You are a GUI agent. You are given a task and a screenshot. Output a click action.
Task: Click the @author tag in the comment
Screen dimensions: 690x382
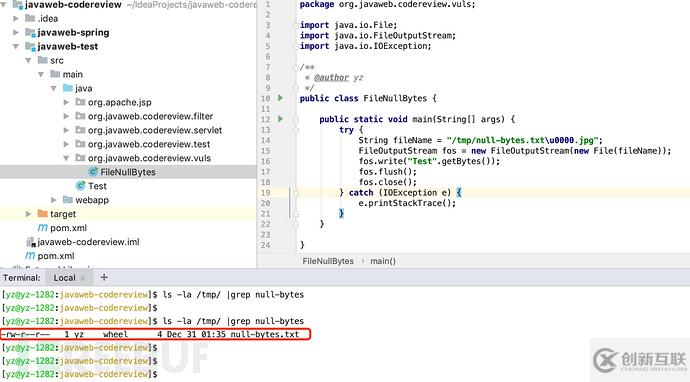[331, 77]
